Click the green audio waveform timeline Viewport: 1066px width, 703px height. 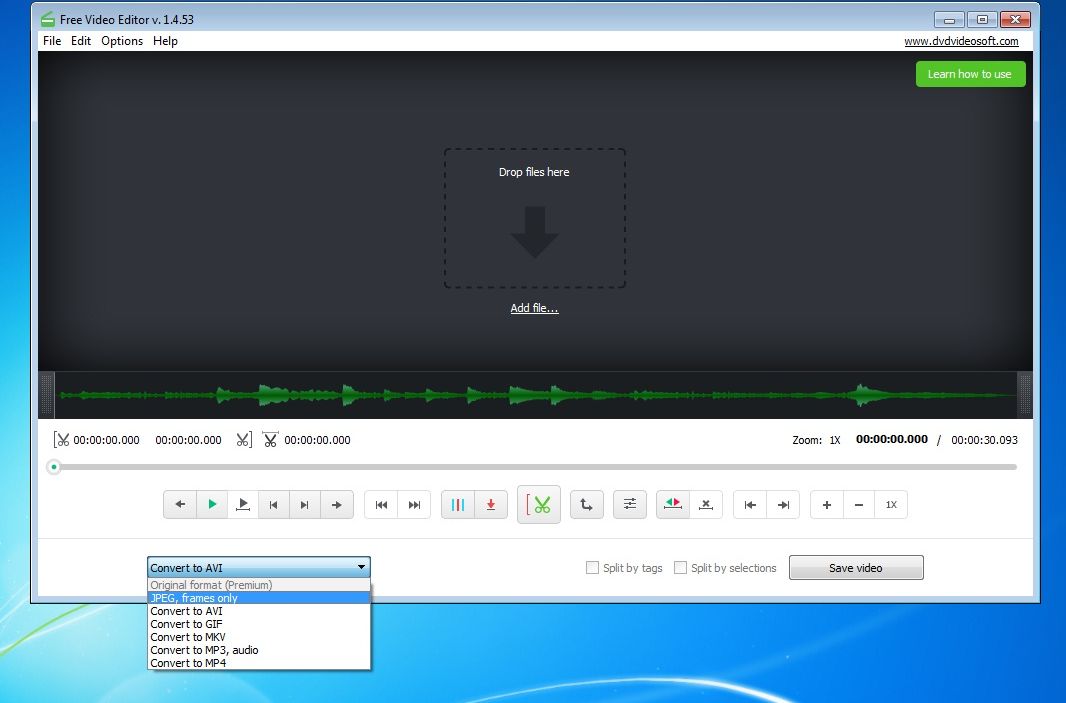536,394
